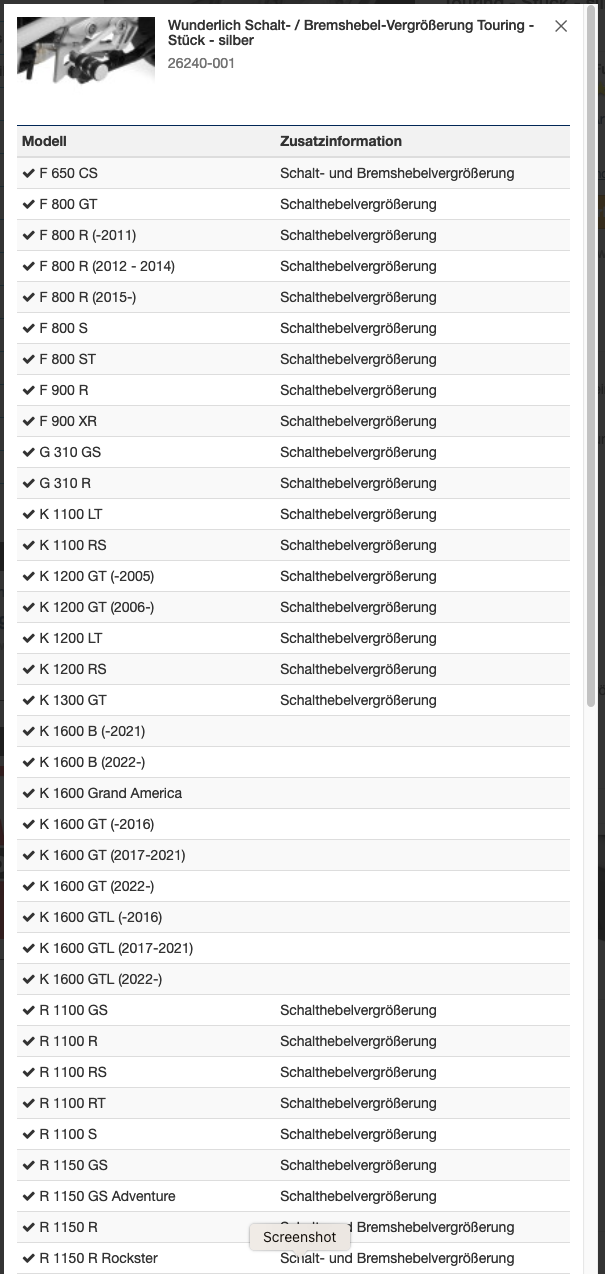The width and height of the screenshot is (605, 1274).
Task: Select the K 1200 RS model row
Action: [x=72, y=669]
